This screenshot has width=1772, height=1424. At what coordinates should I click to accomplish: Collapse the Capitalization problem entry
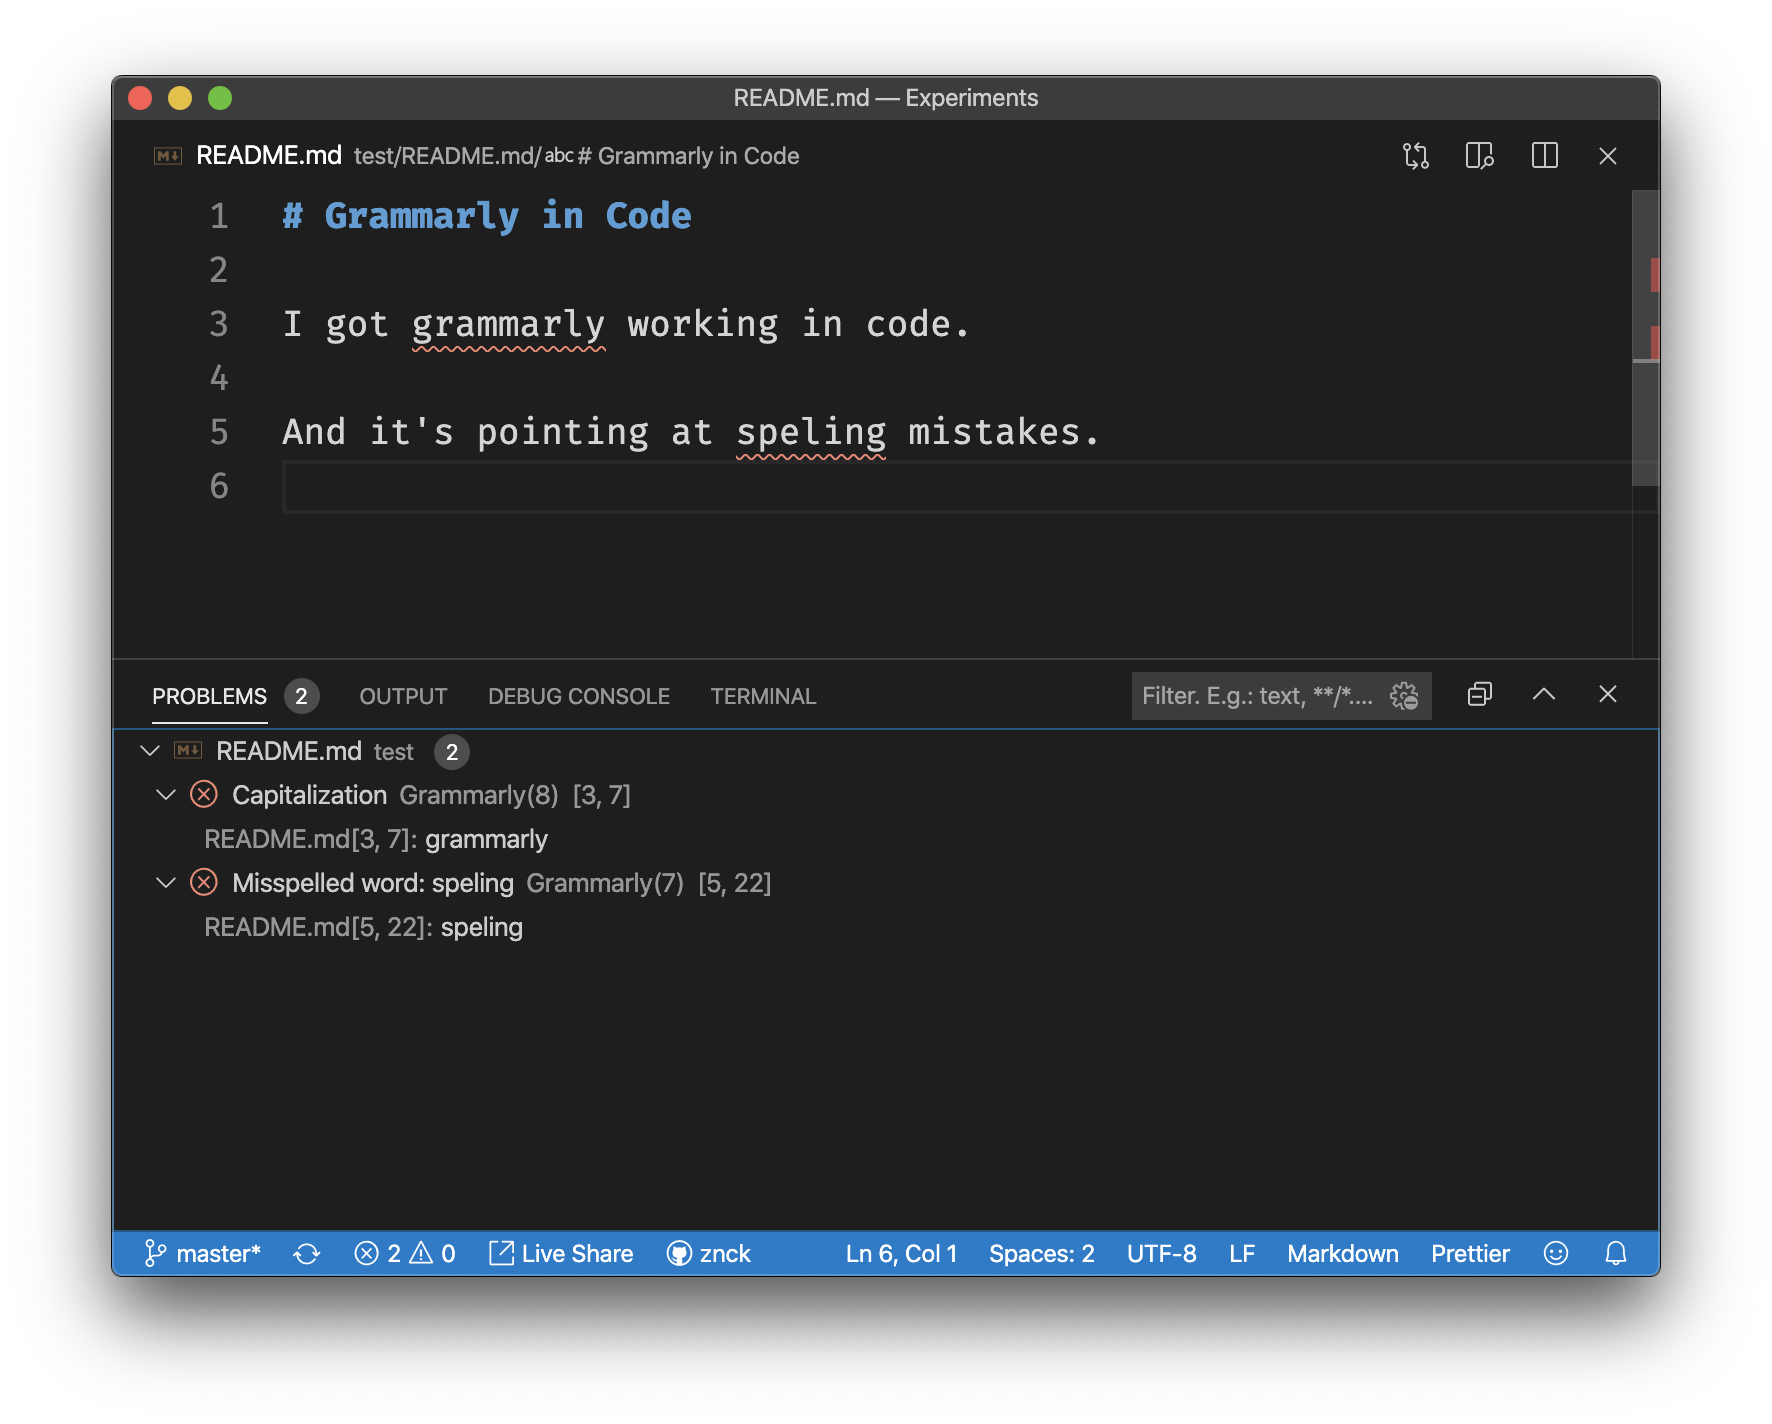pyautogui.click(x=166, y=795)
